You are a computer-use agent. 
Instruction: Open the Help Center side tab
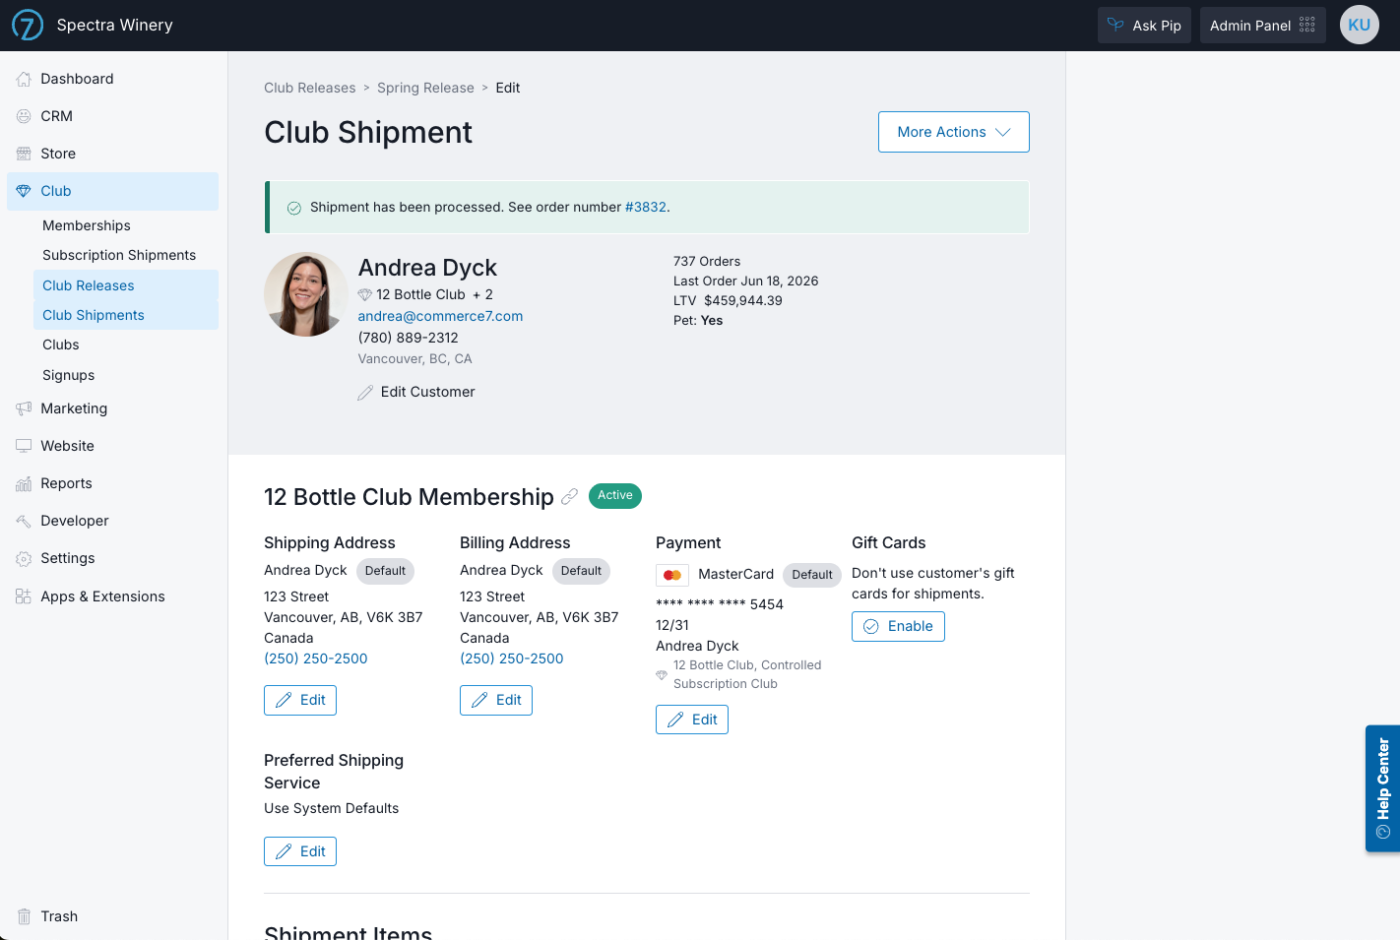[1383, 789]
